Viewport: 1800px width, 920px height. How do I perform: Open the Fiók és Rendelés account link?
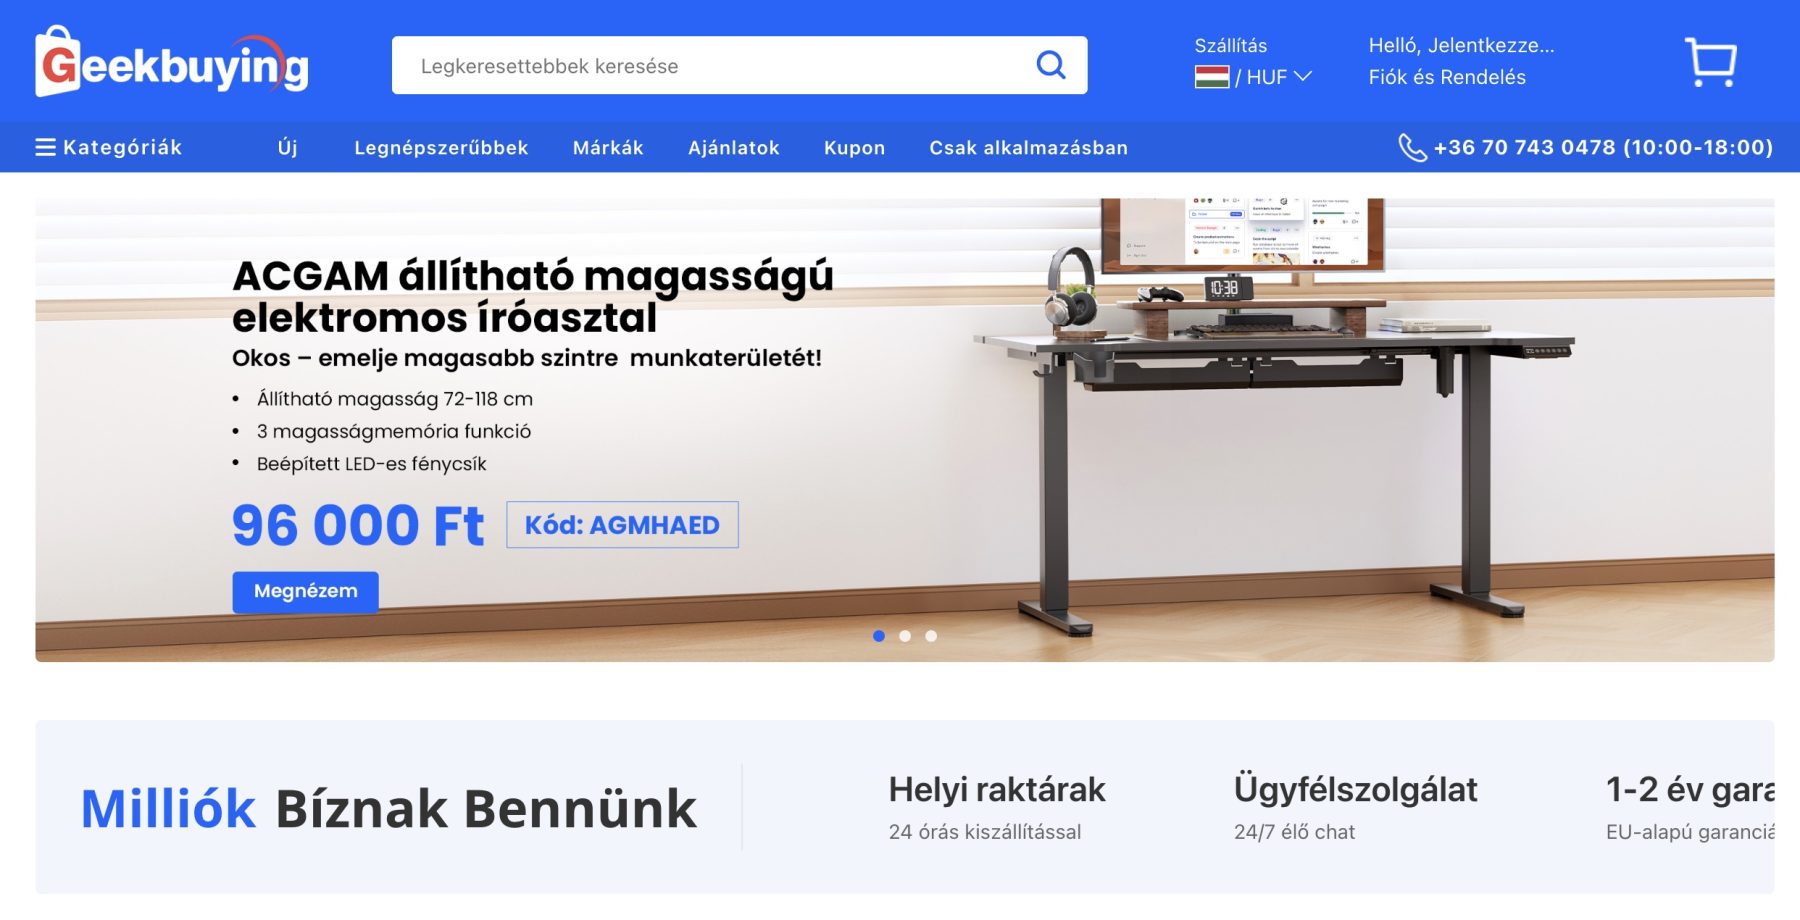point(1447,77)
